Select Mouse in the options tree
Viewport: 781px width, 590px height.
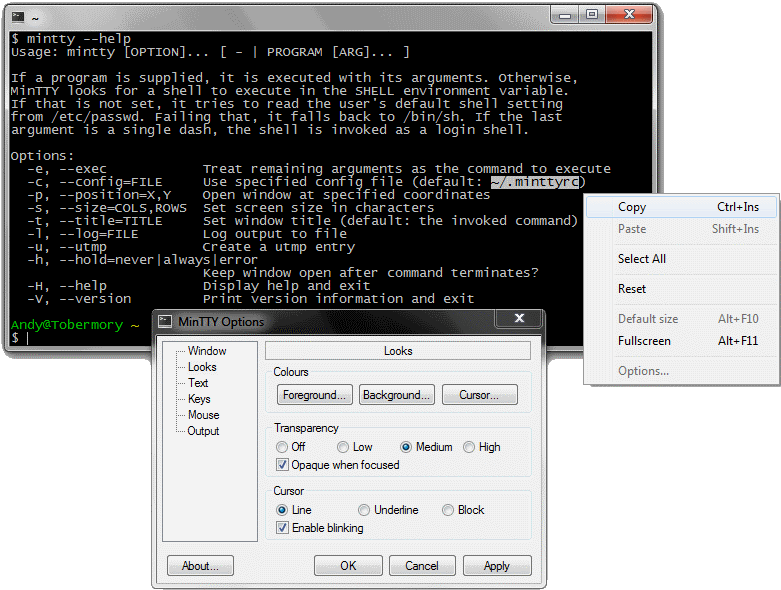pyautogui.click(x=203, y=415)
